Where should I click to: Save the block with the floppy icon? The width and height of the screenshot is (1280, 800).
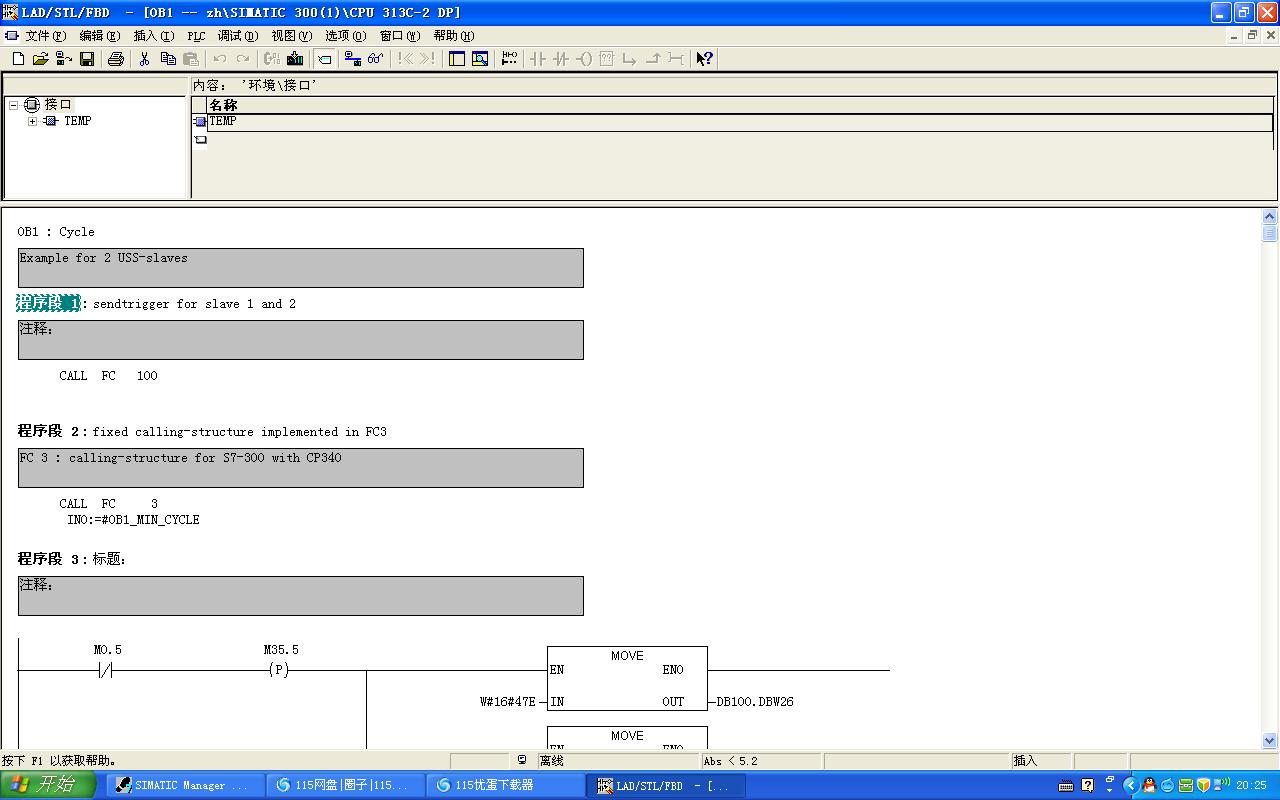click(87, 59)
